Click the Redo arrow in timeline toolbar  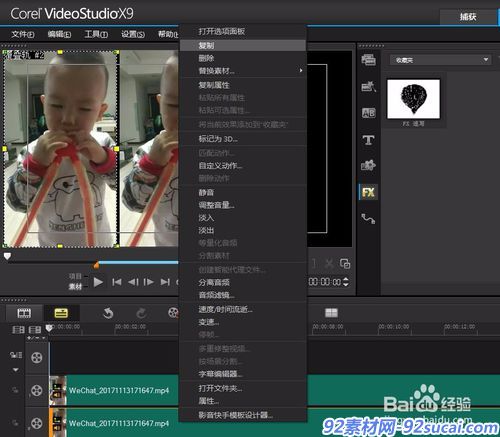click(x=141, y=313)
